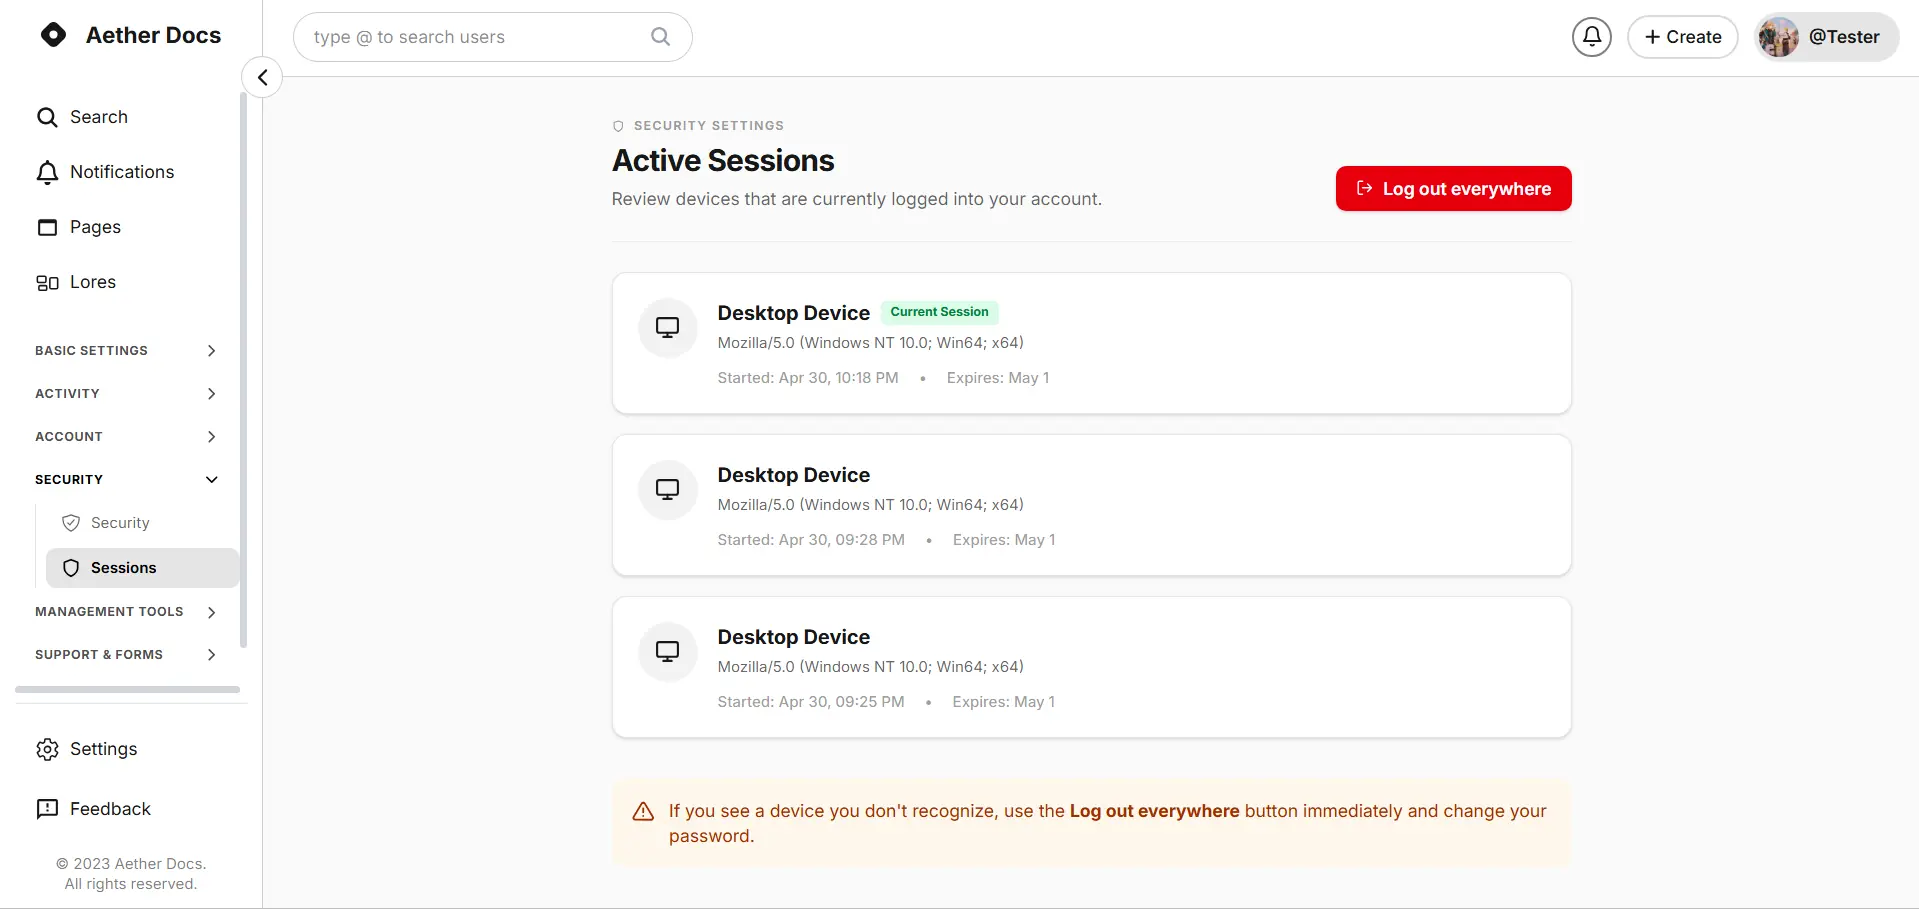Click the Create button
This screenshot has height=909, width=1919.
point(1682,37)
